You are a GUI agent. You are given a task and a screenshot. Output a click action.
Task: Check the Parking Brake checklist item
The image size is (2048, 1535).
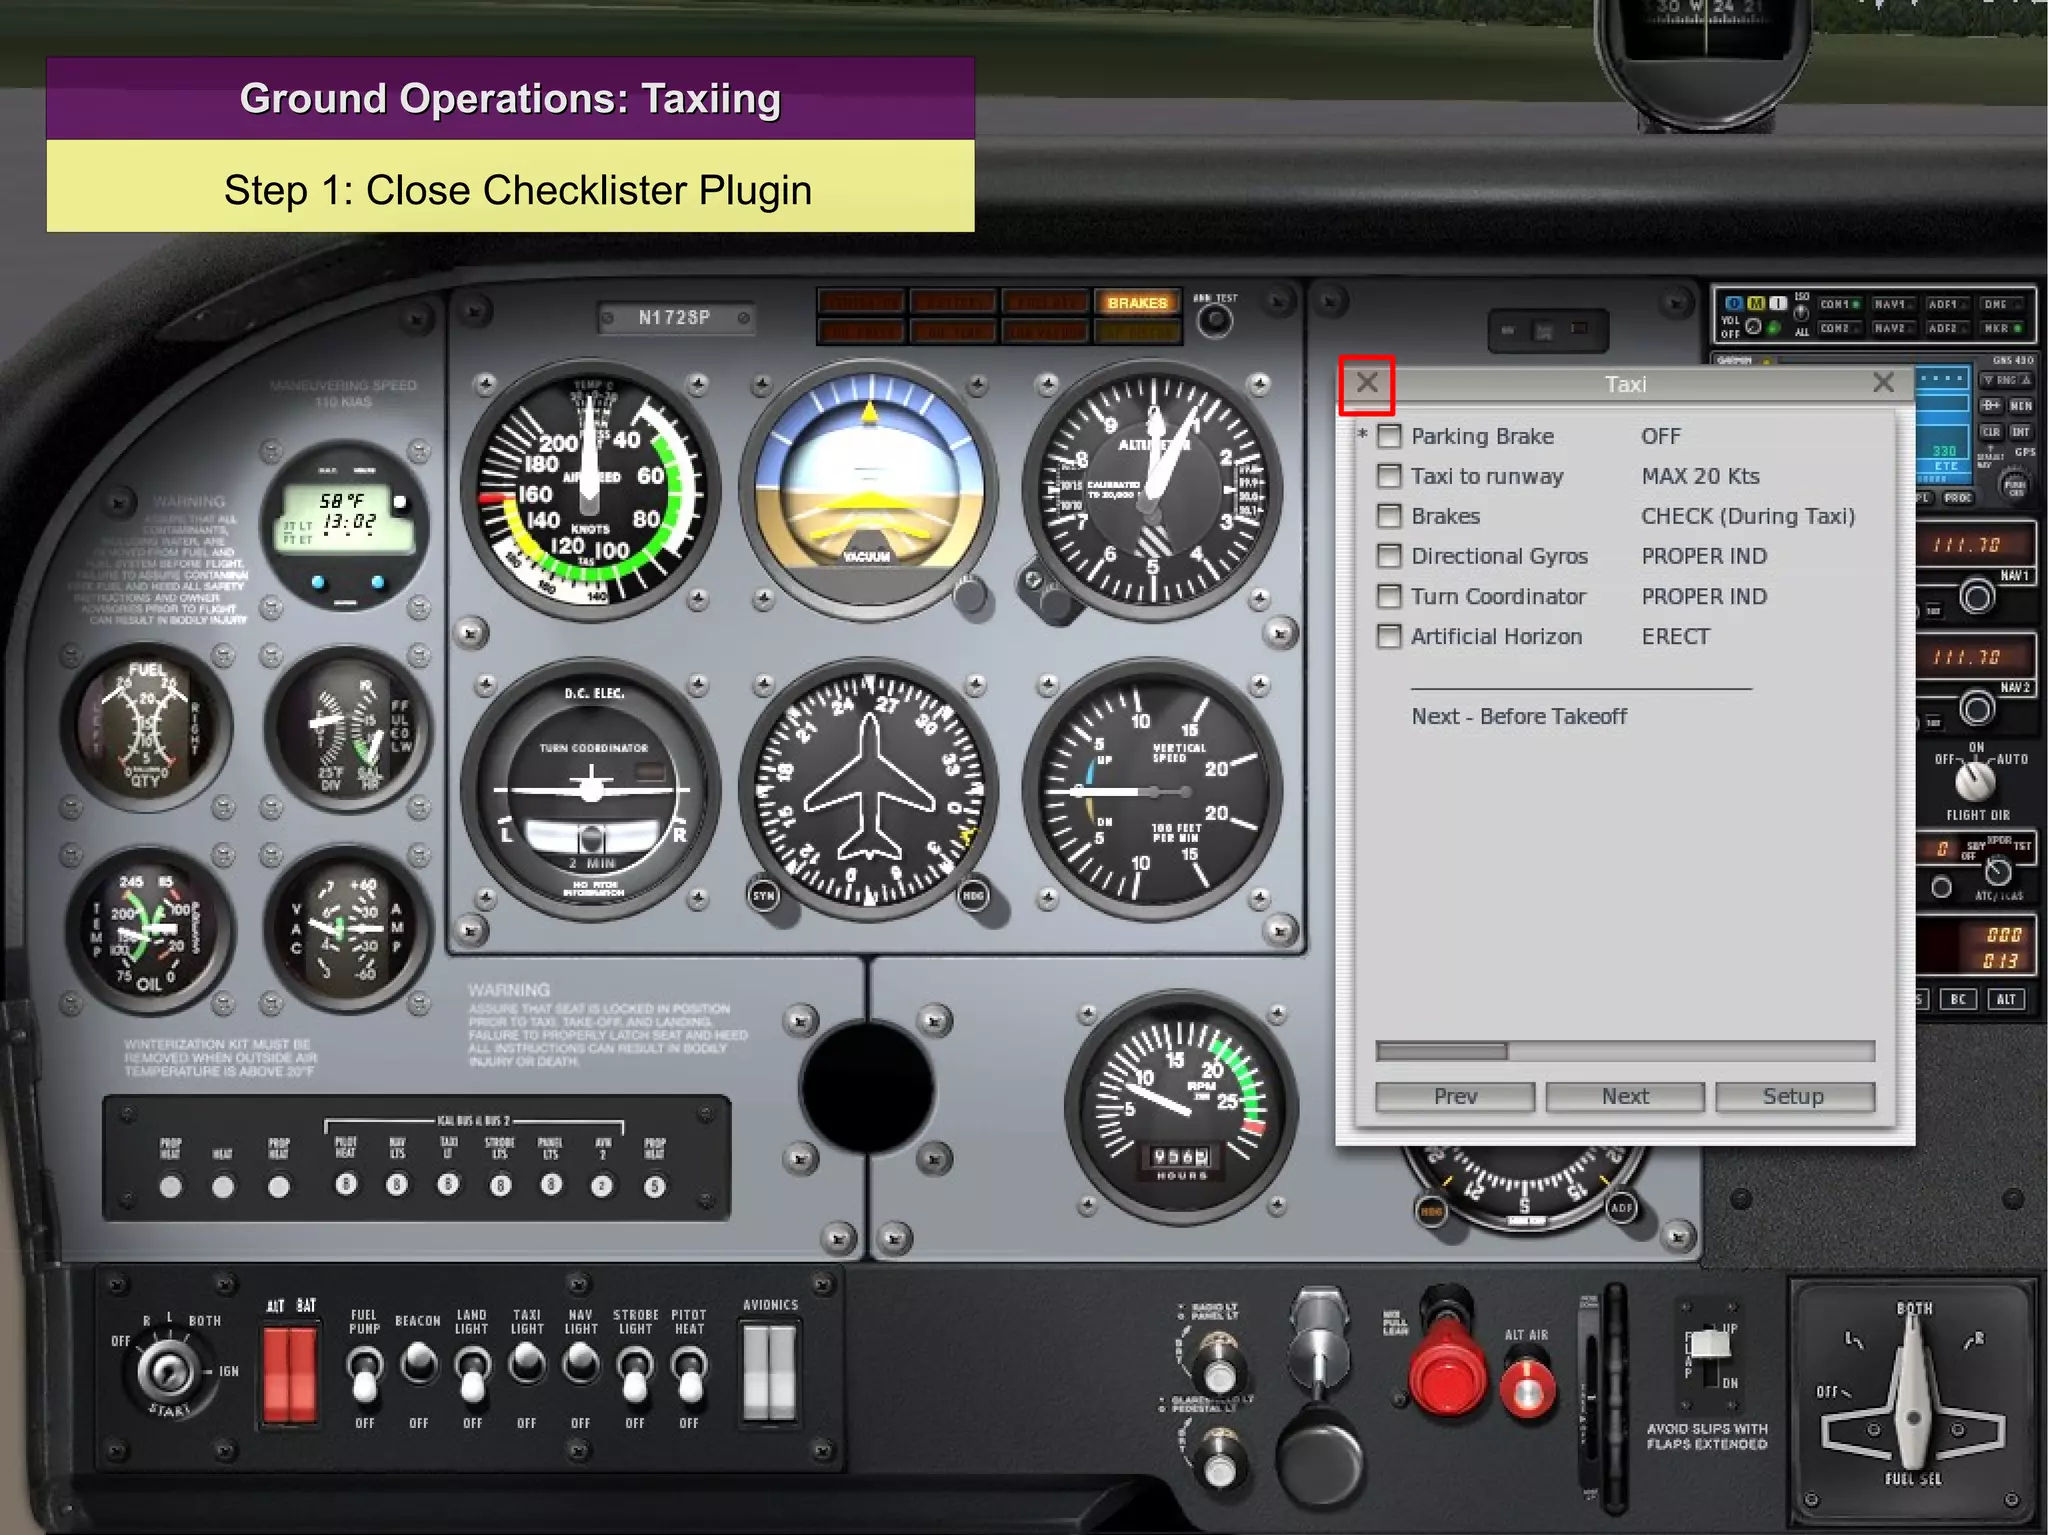point(1389,436)
